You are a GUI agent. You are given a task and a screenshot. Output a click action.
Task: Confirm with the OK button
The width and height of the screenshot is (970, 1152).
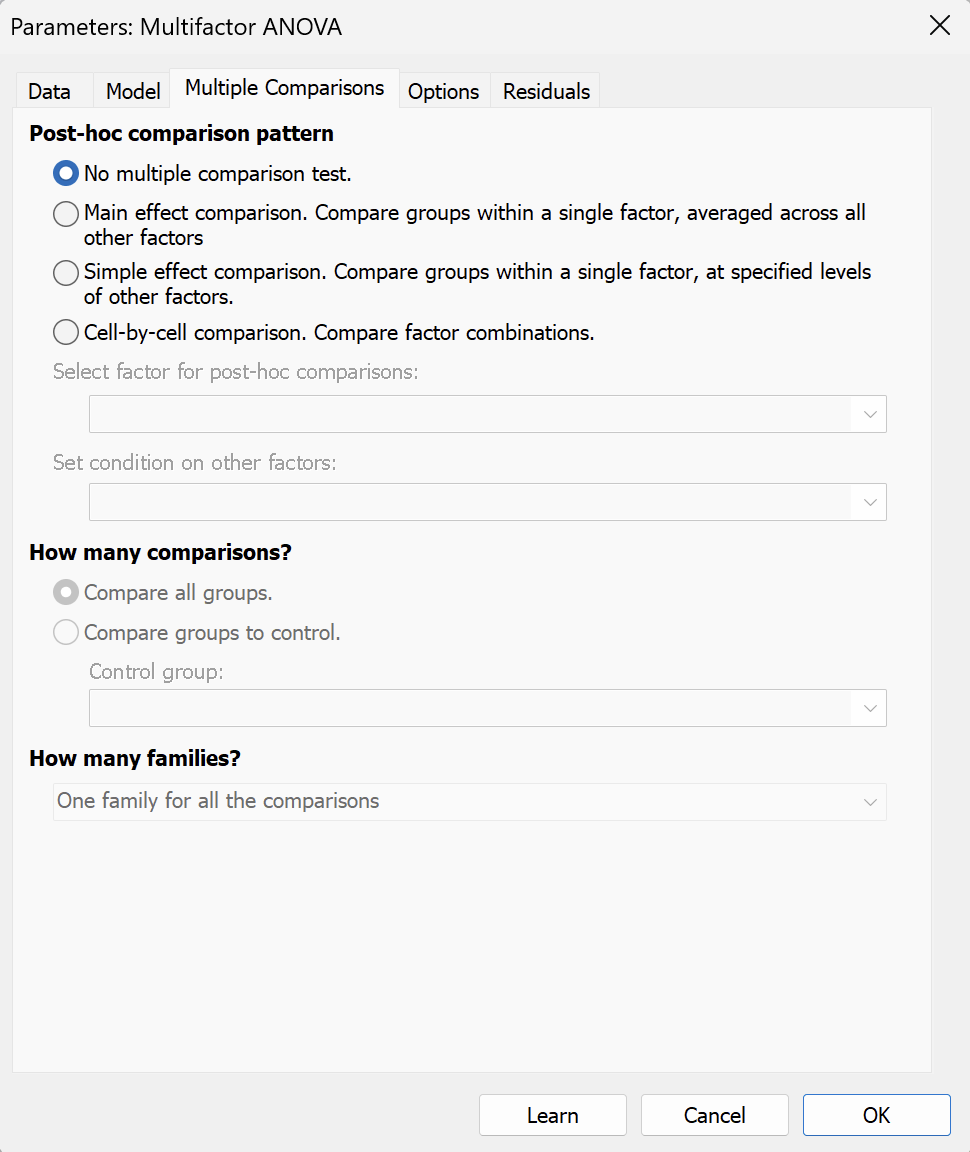click(876, 1115)
